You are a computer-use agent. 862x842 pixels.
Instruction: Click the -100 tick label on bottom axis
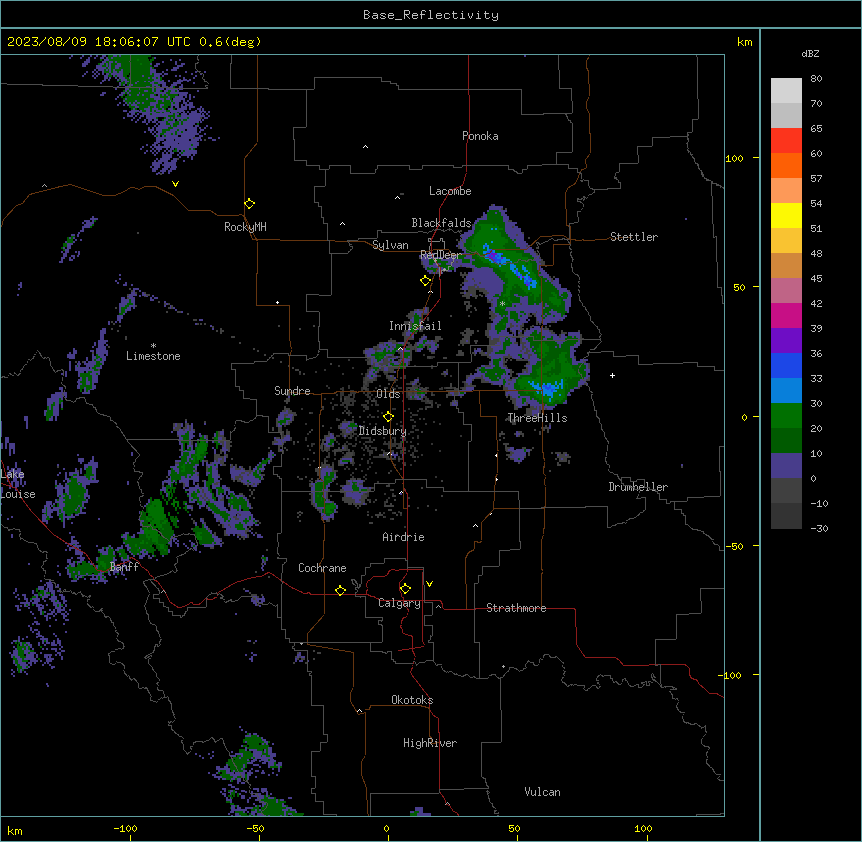click(x=125, y=828)
